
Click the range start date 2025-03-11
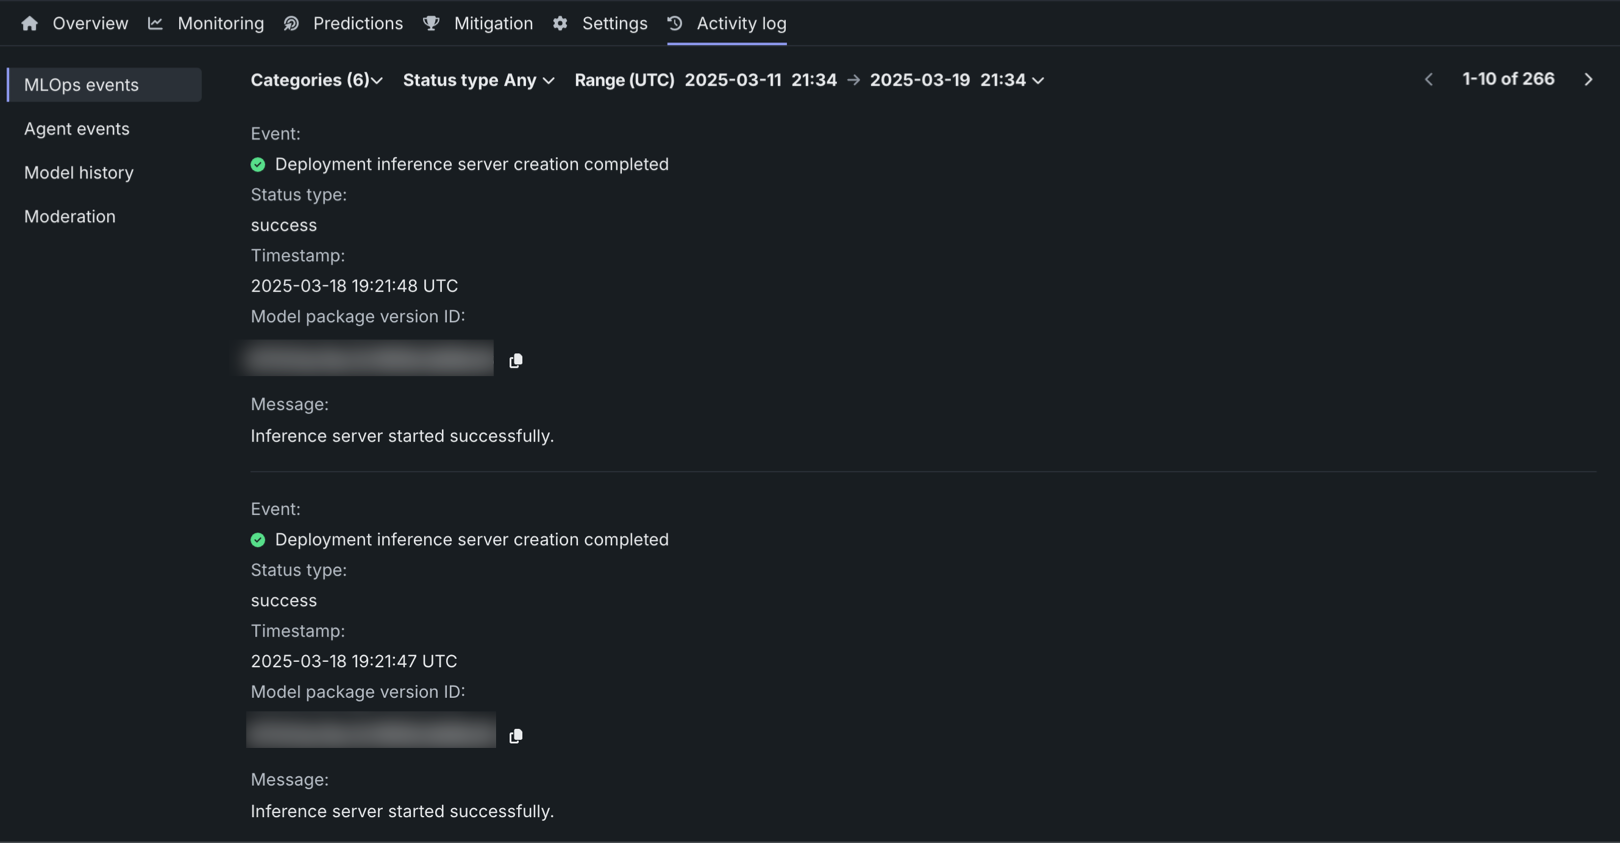[733, 80]
